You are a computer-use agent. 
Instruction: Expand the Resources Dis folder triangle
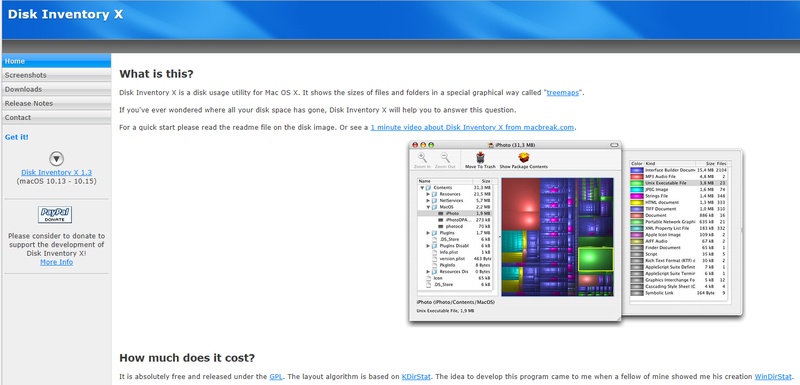(x=428, y=272)
